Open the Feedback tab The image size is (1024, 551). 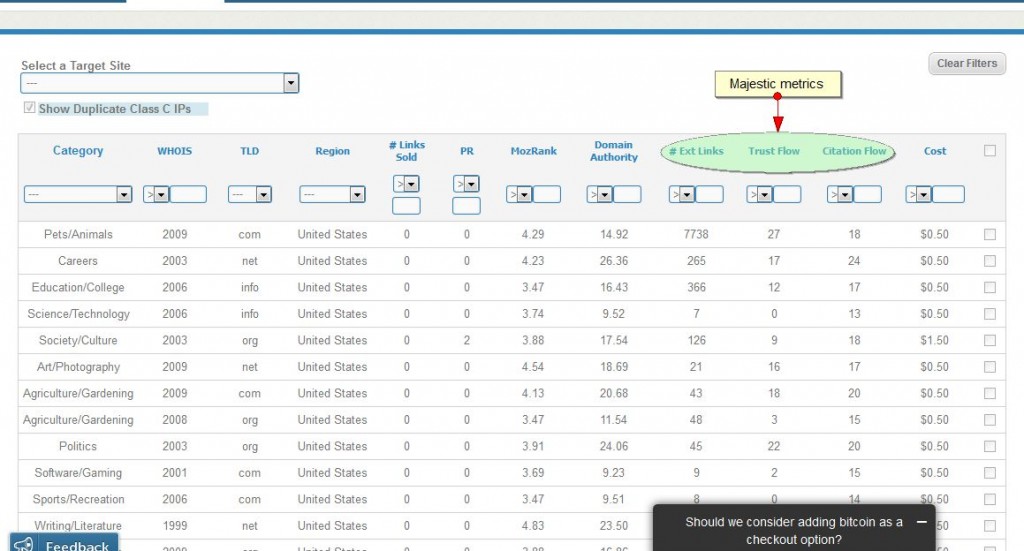click(x=64, y=543)
